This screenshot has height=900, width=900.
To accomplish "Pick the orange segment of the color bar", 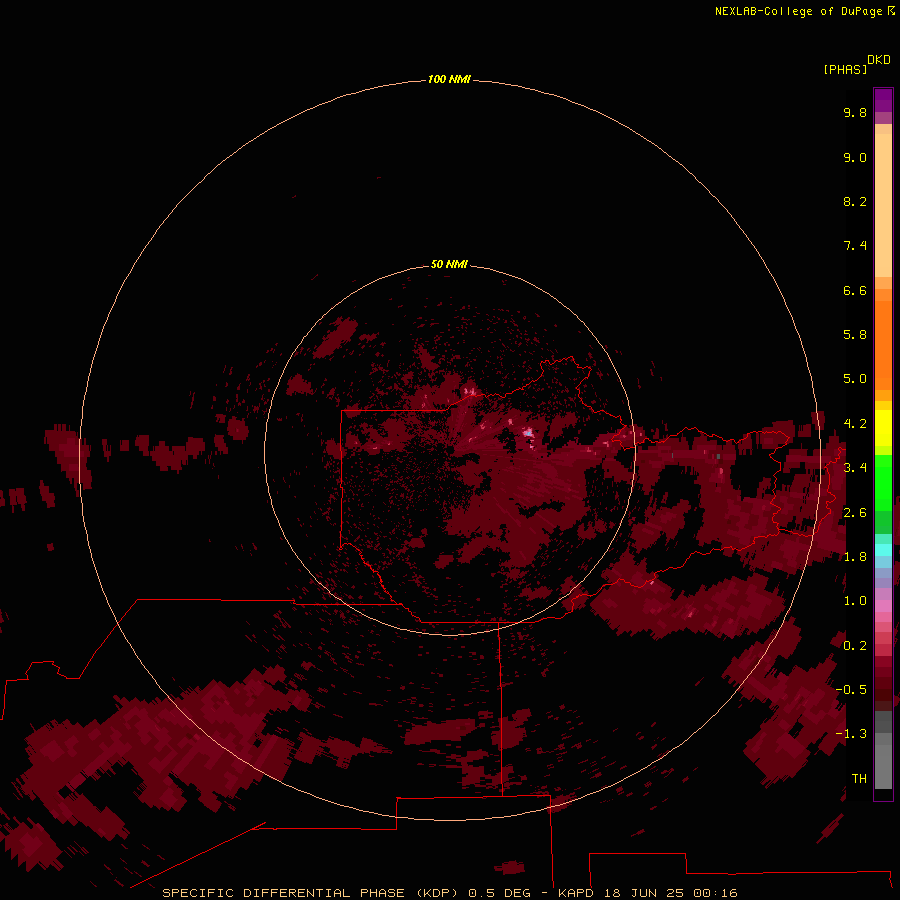I will 883,344.
